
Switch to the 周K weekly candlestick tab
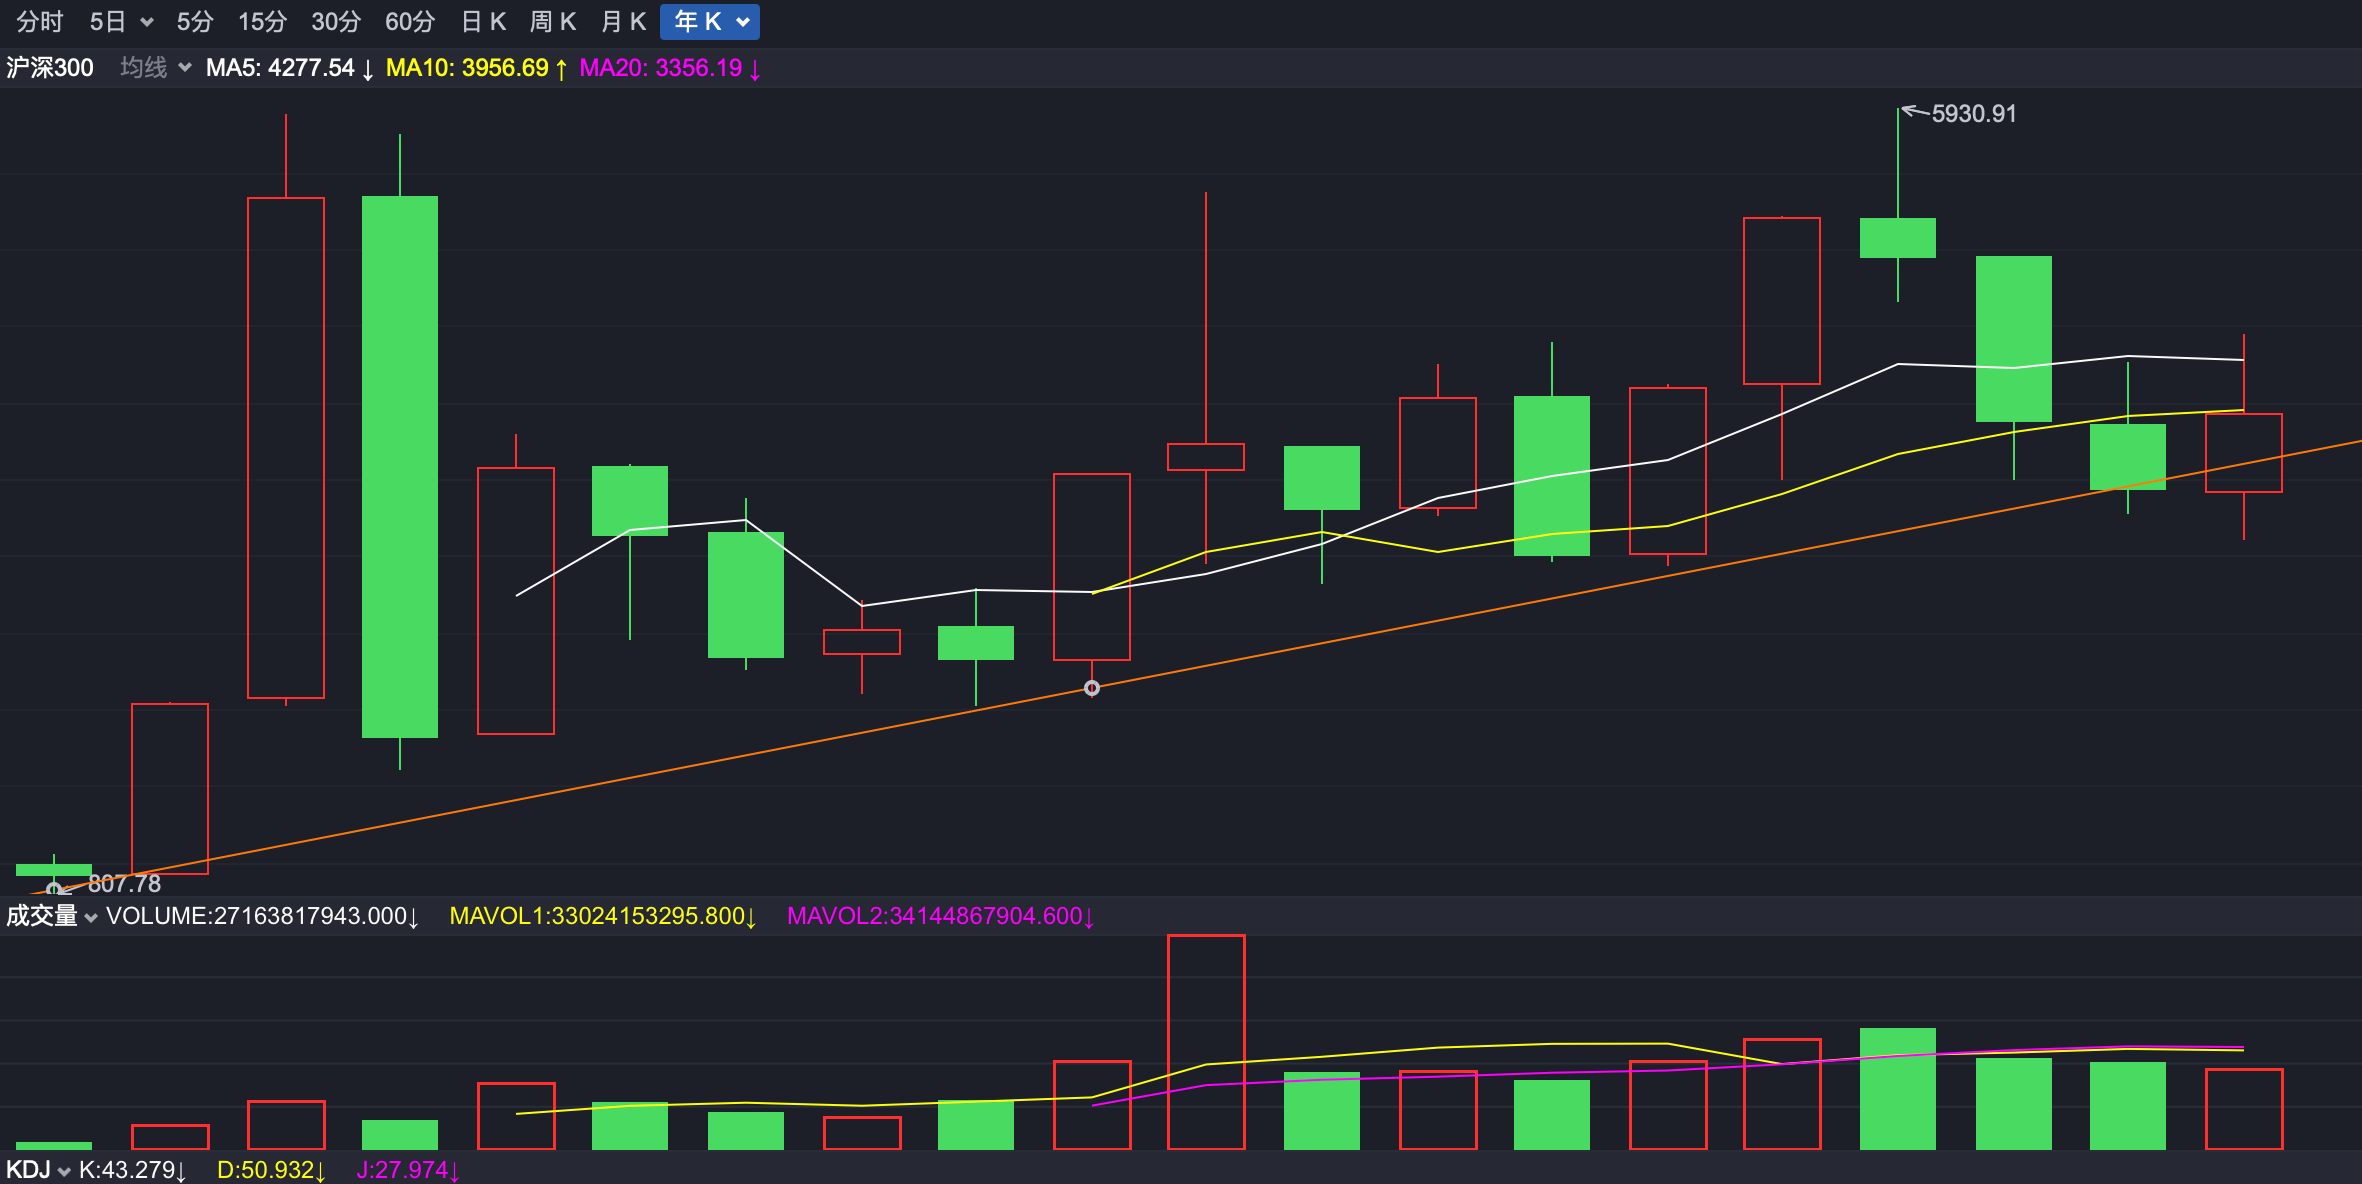coord(553,21)
